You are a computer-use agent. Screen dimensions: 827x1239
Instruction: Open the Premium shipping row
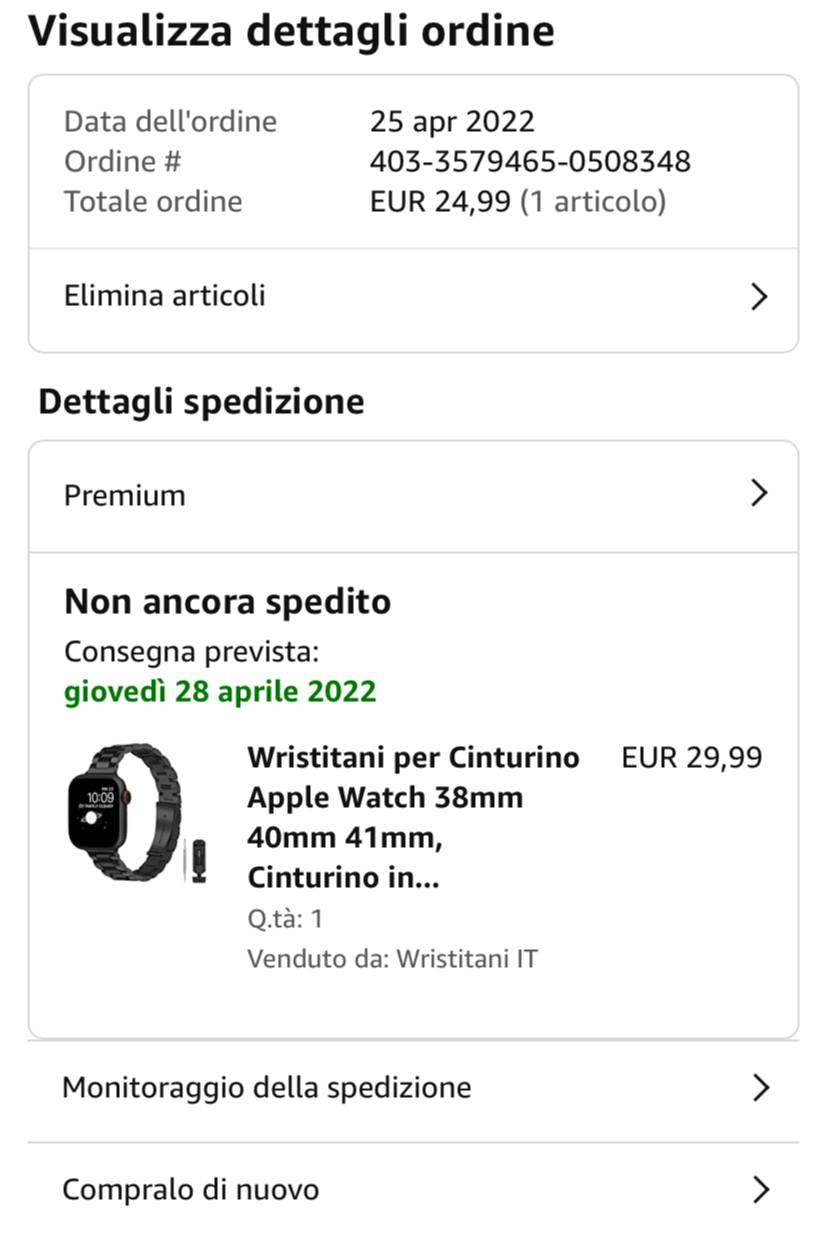(413, 496)
